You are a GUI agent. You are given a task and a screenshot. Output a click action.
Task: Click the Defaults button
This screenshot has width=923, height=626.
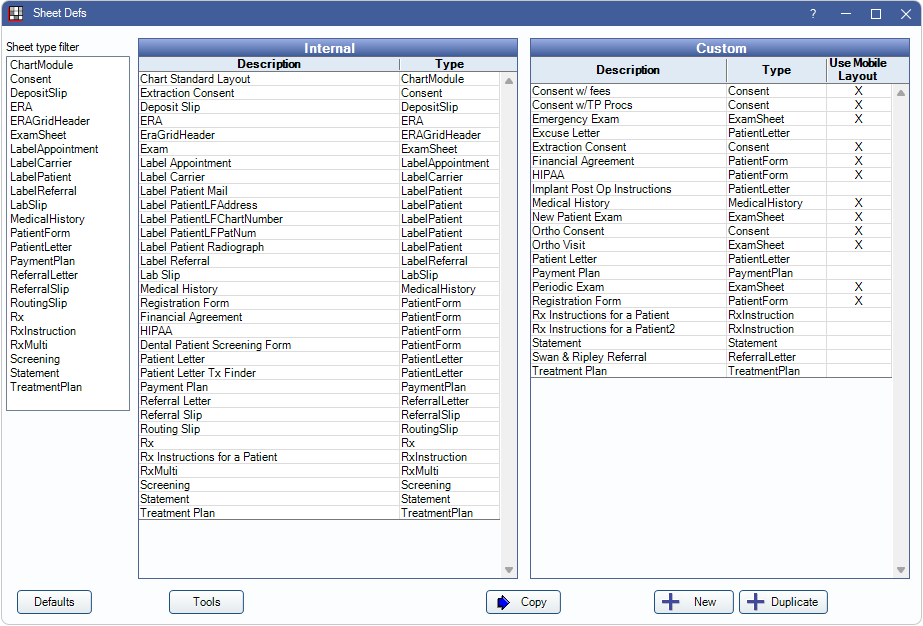point(54,602)
